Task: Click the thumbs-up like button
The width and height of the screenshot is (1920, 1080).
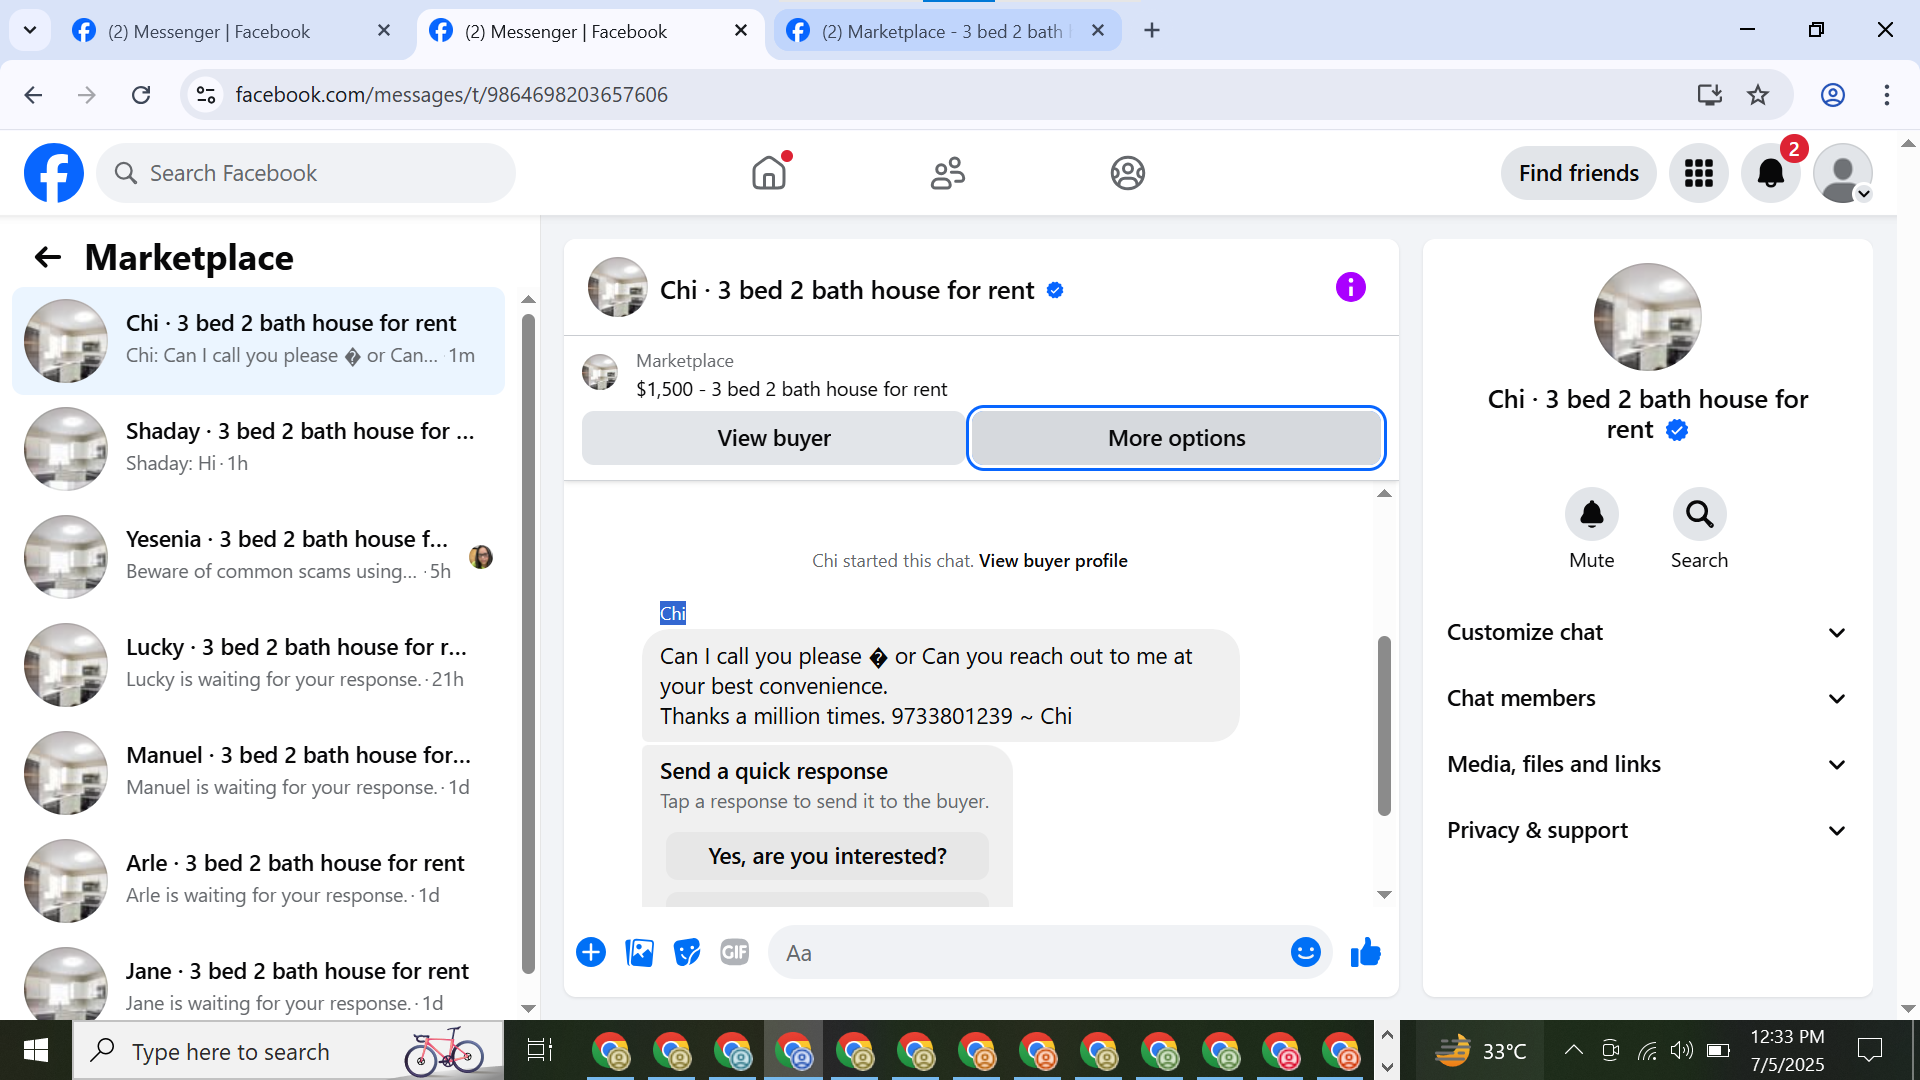Action: (x=1365, y=953)
